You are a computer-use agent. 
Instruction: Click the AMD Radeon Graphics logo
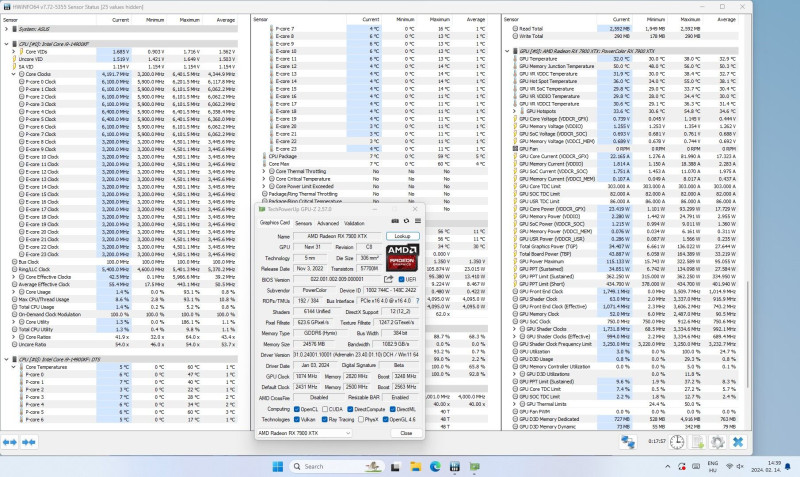[x=402, y=258]
